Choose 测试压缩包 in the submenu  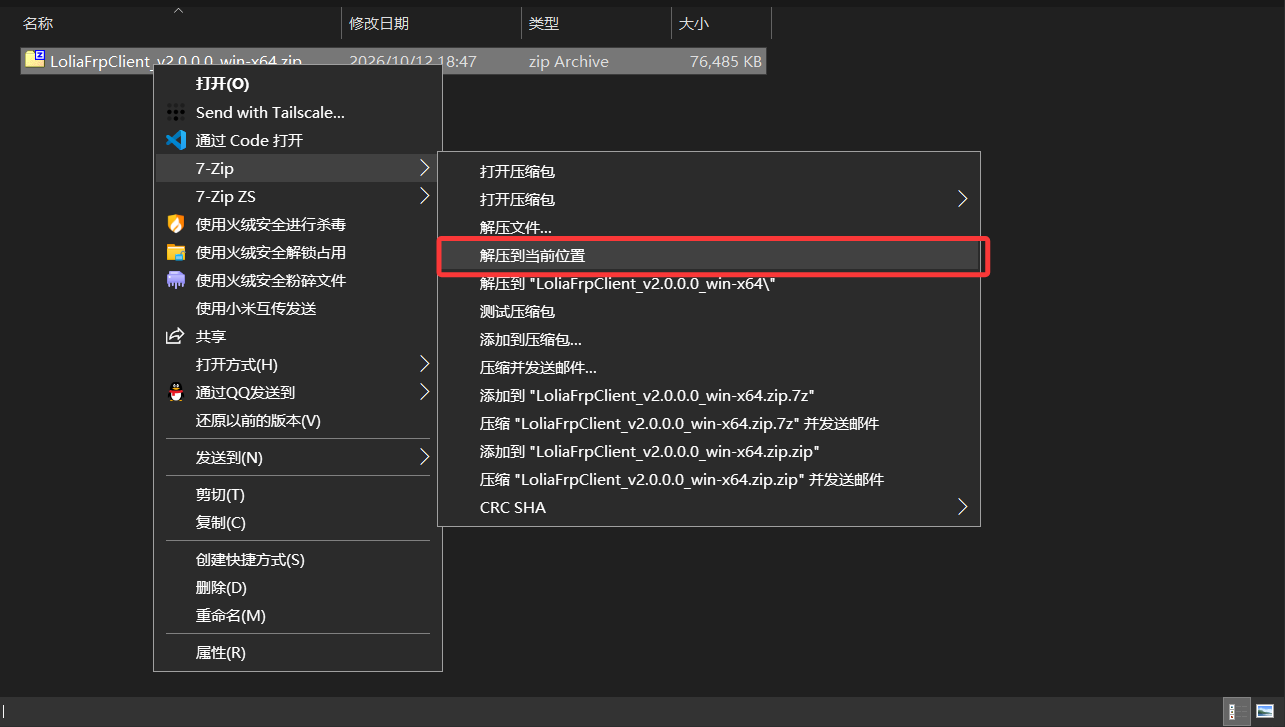coord(709,311)
